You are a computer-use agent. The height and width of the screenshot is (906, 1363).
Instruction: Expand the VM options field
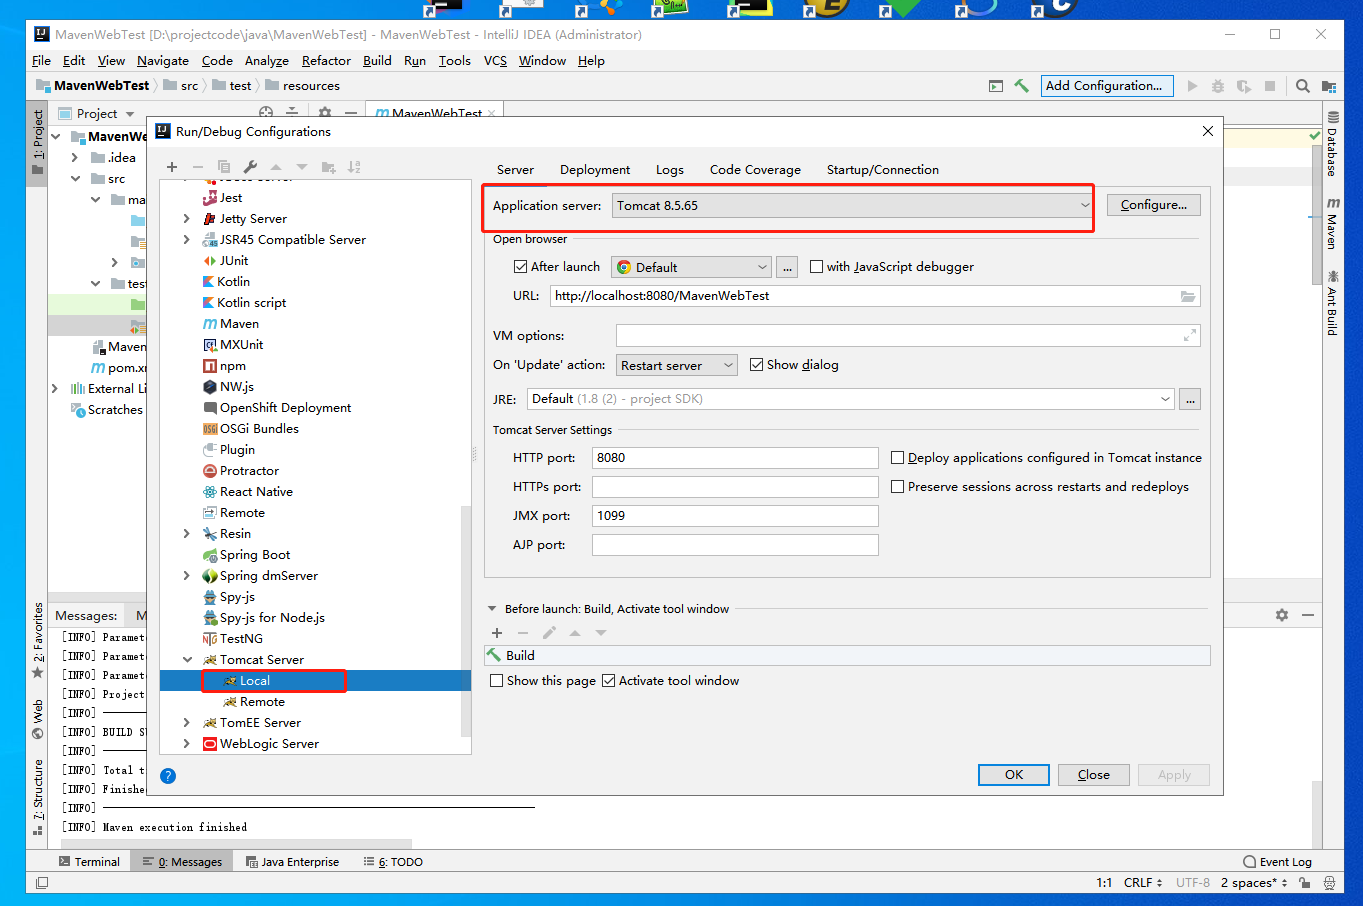[1190, 336]
